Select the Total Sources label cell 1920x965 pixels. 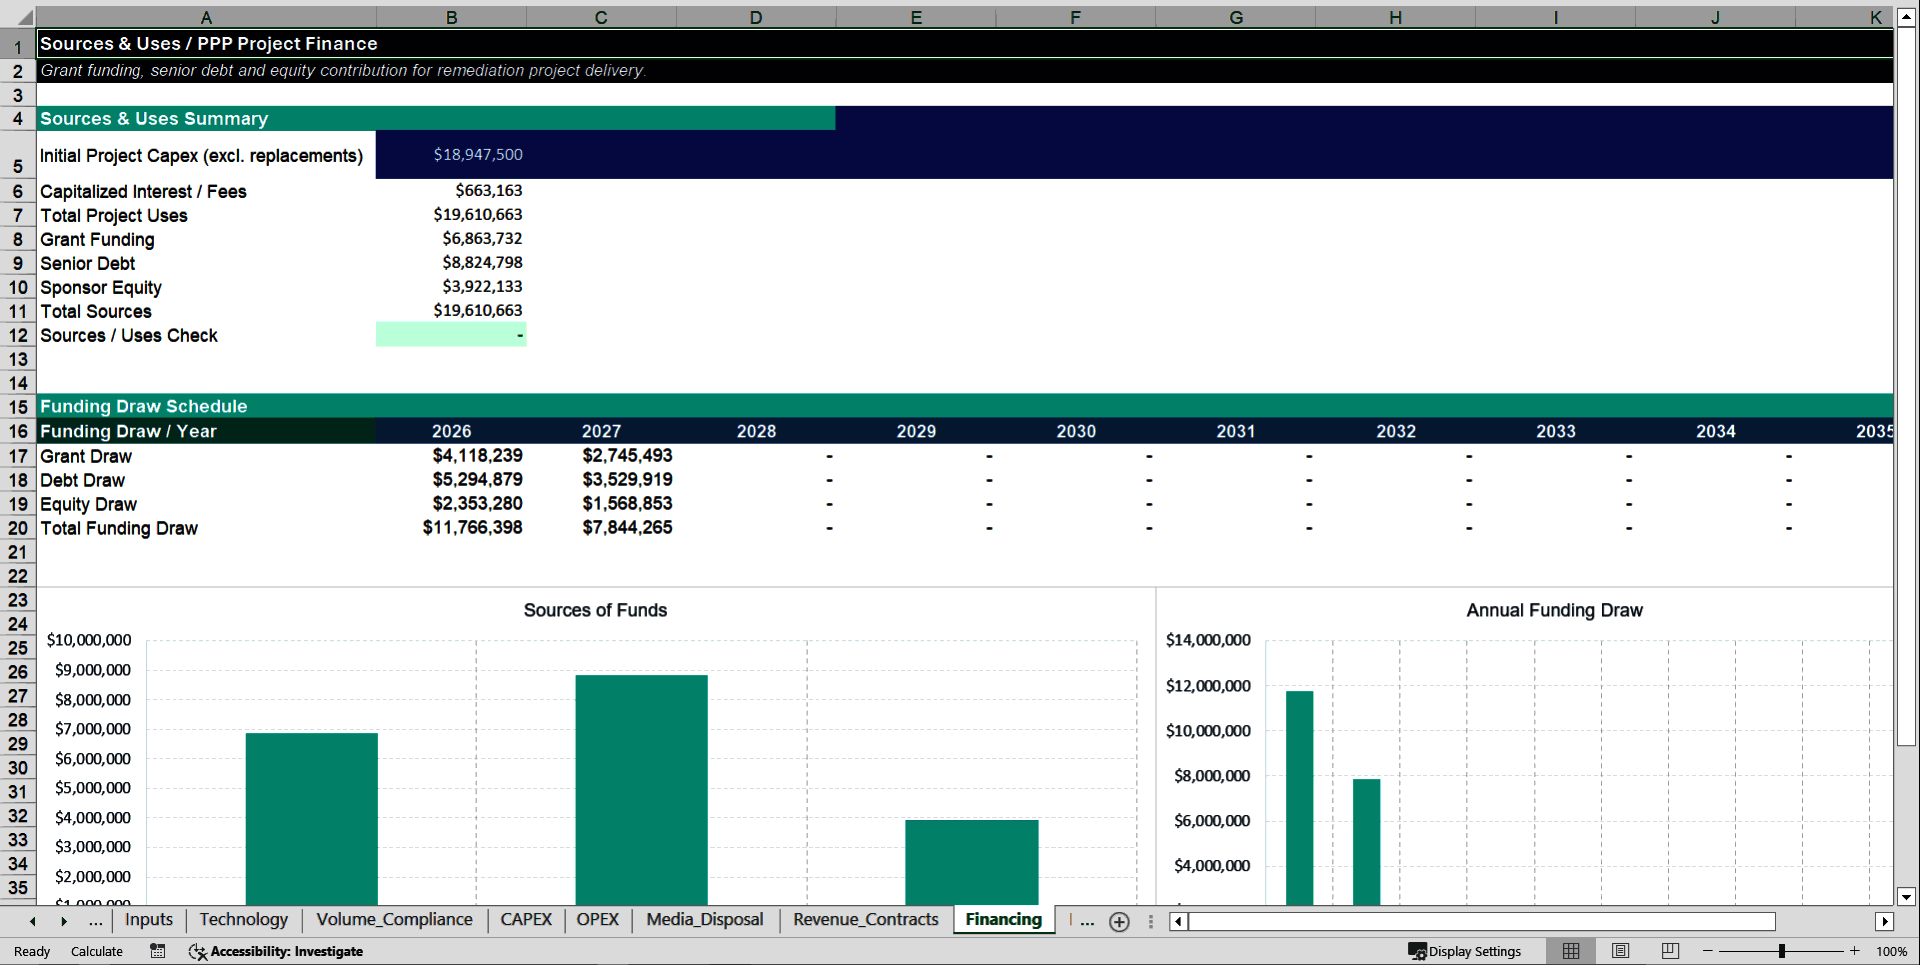click(206, 311)
